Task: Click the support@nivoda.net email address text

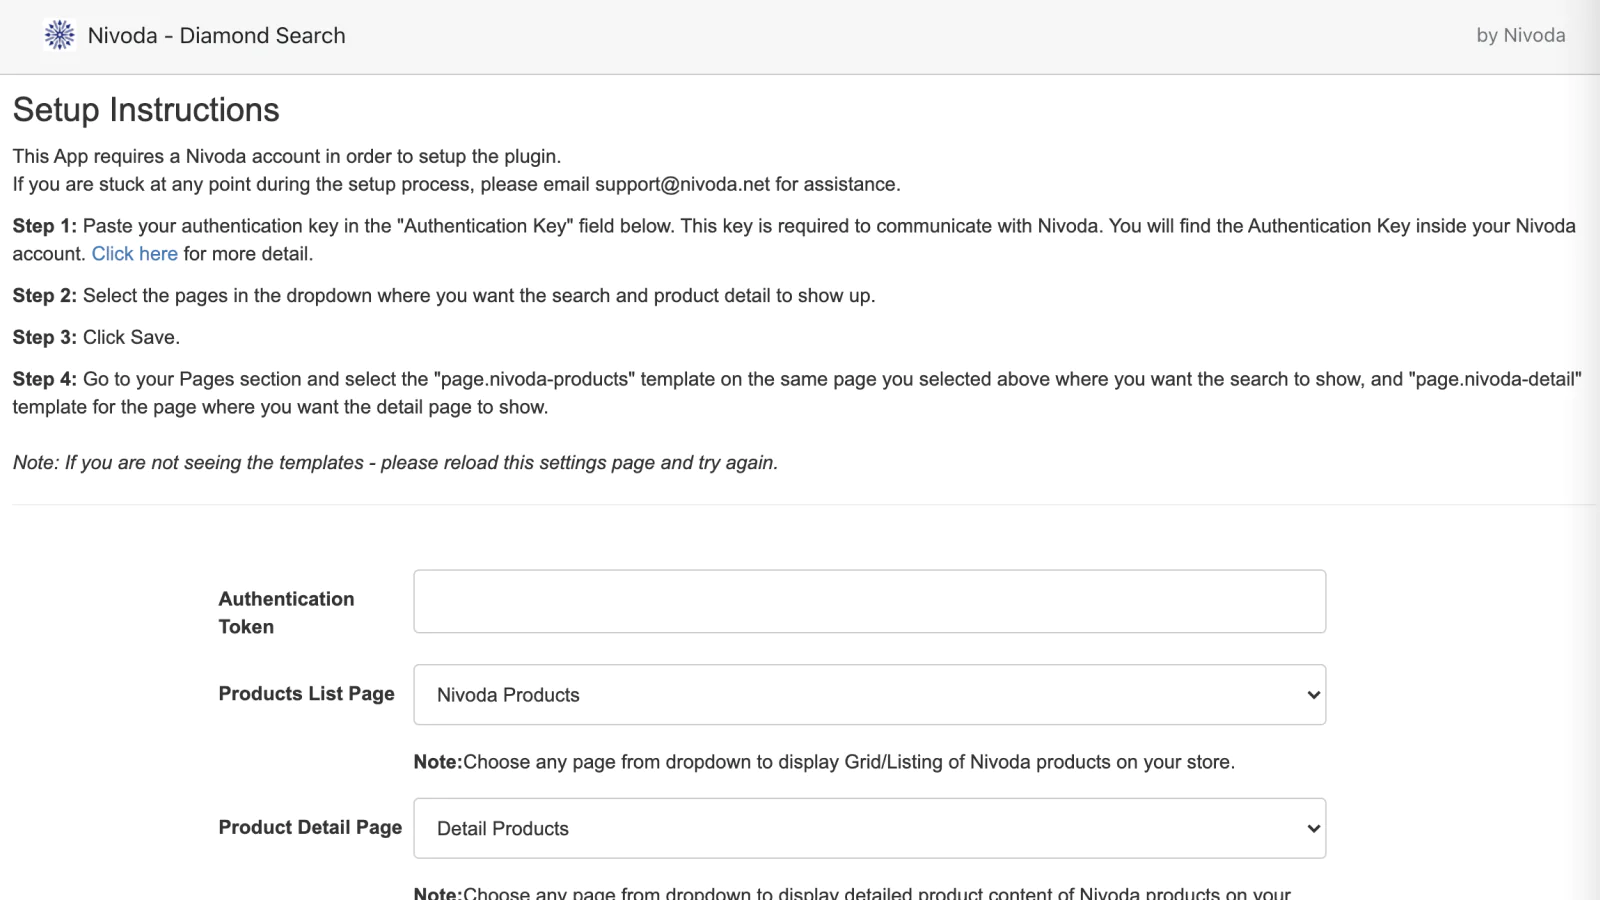Action: [682, 184]
